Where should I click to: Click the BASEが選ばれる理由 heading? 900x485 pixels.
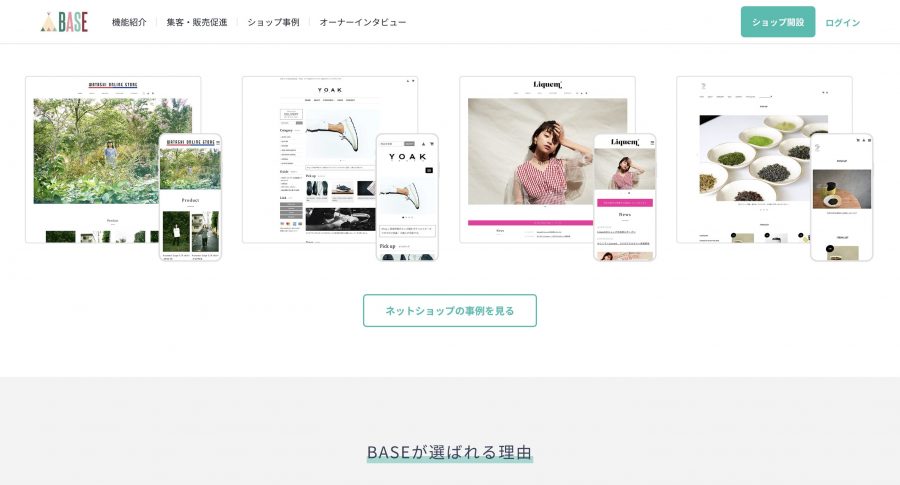point(449,451)
